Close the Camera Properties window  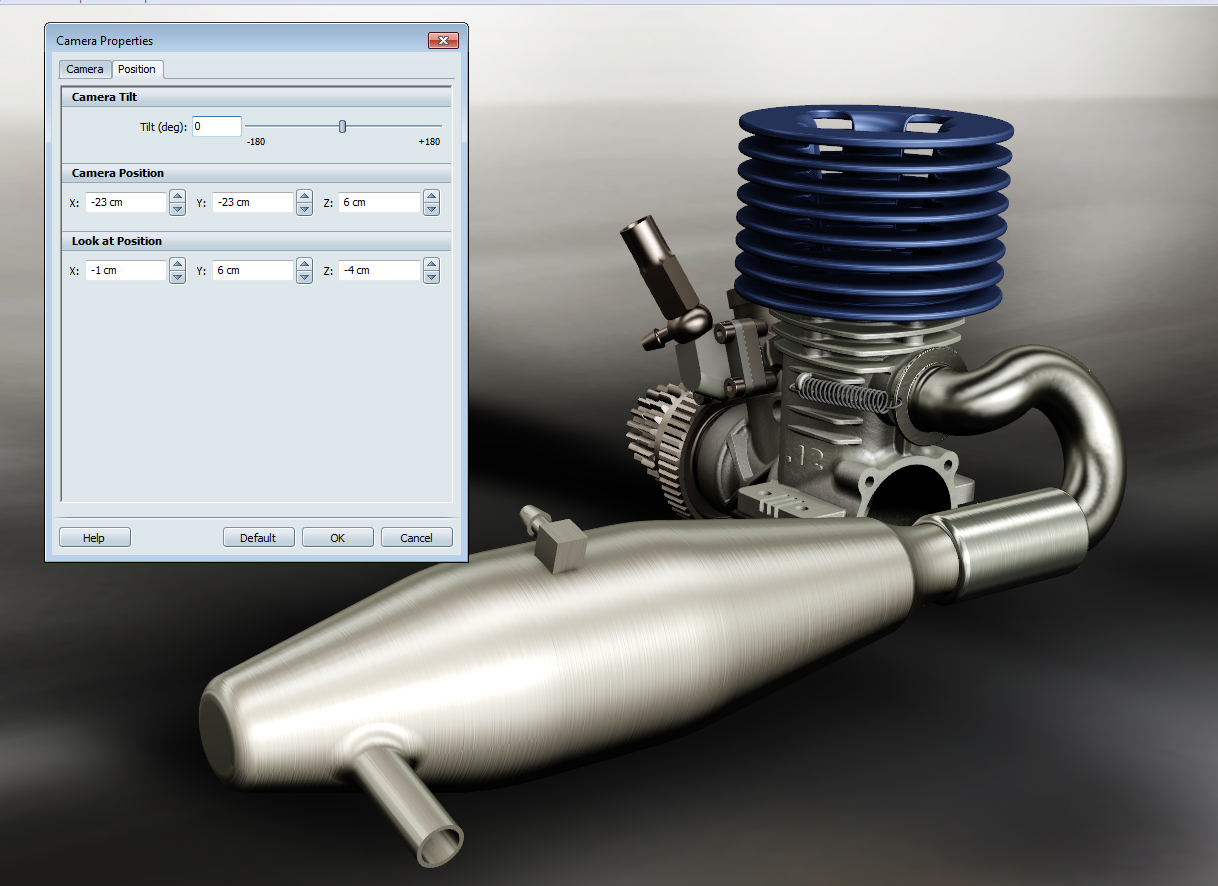click(443, 41)
